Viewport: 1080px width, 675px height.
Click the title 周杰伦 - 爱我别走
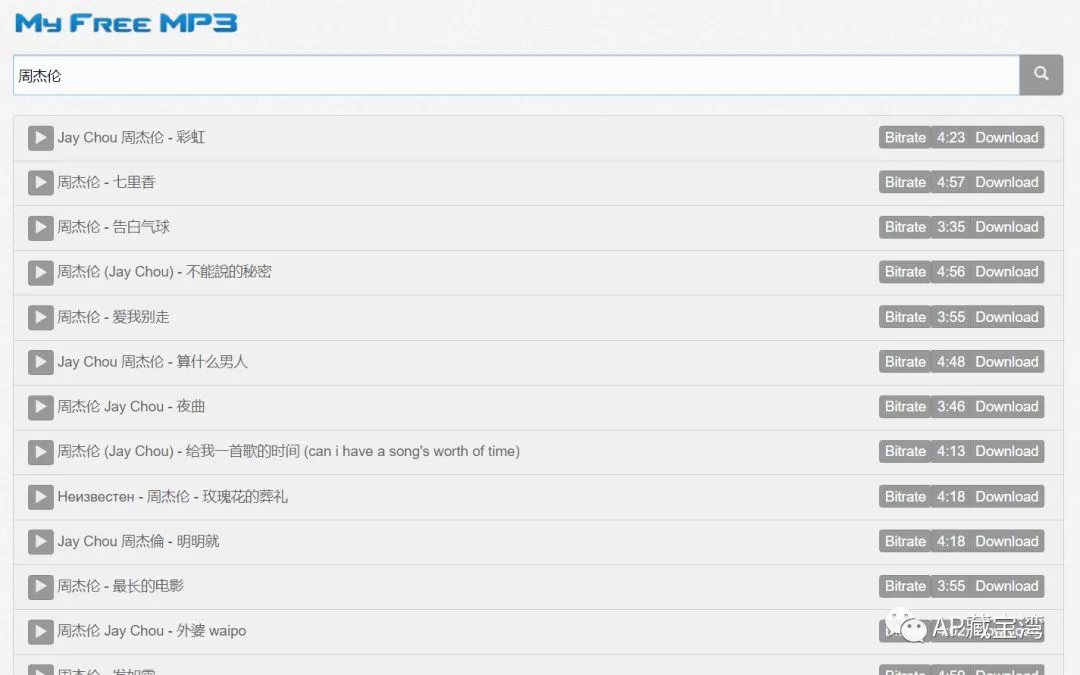(x=113, y=317)
